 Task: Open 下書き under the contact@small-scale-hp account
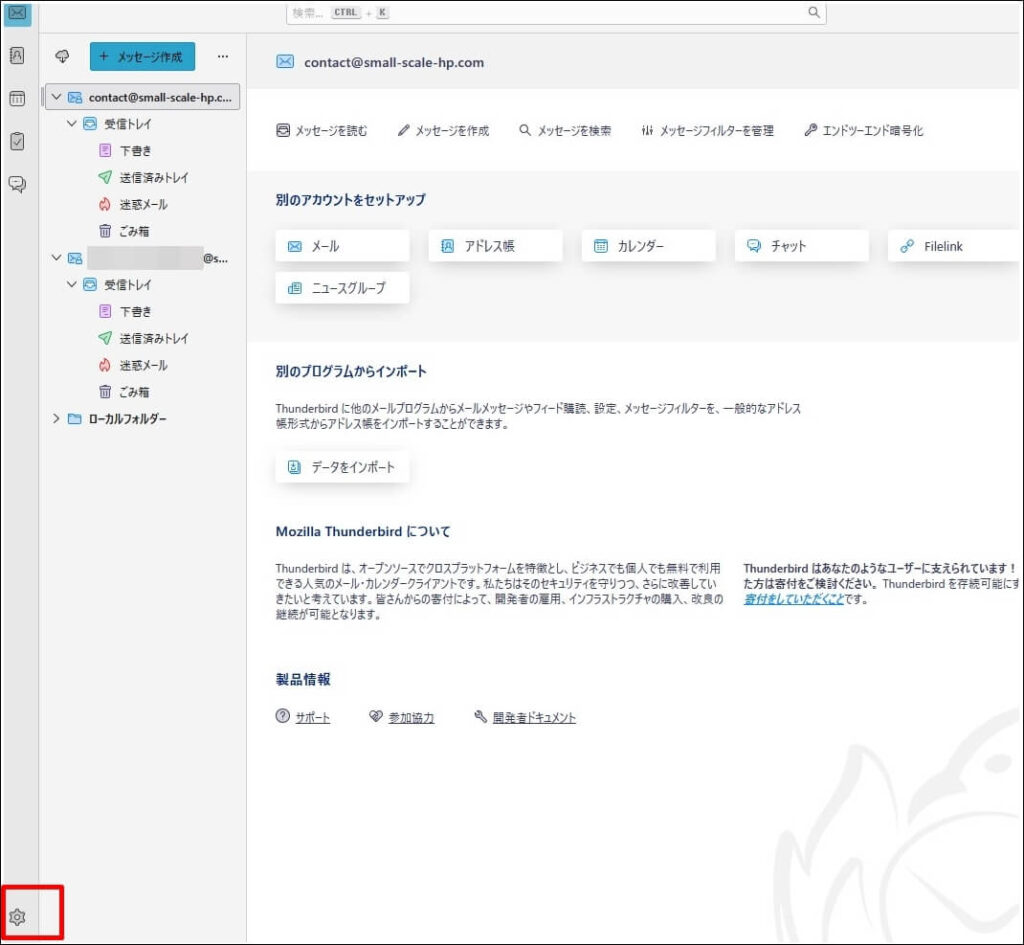click(135, 151)
